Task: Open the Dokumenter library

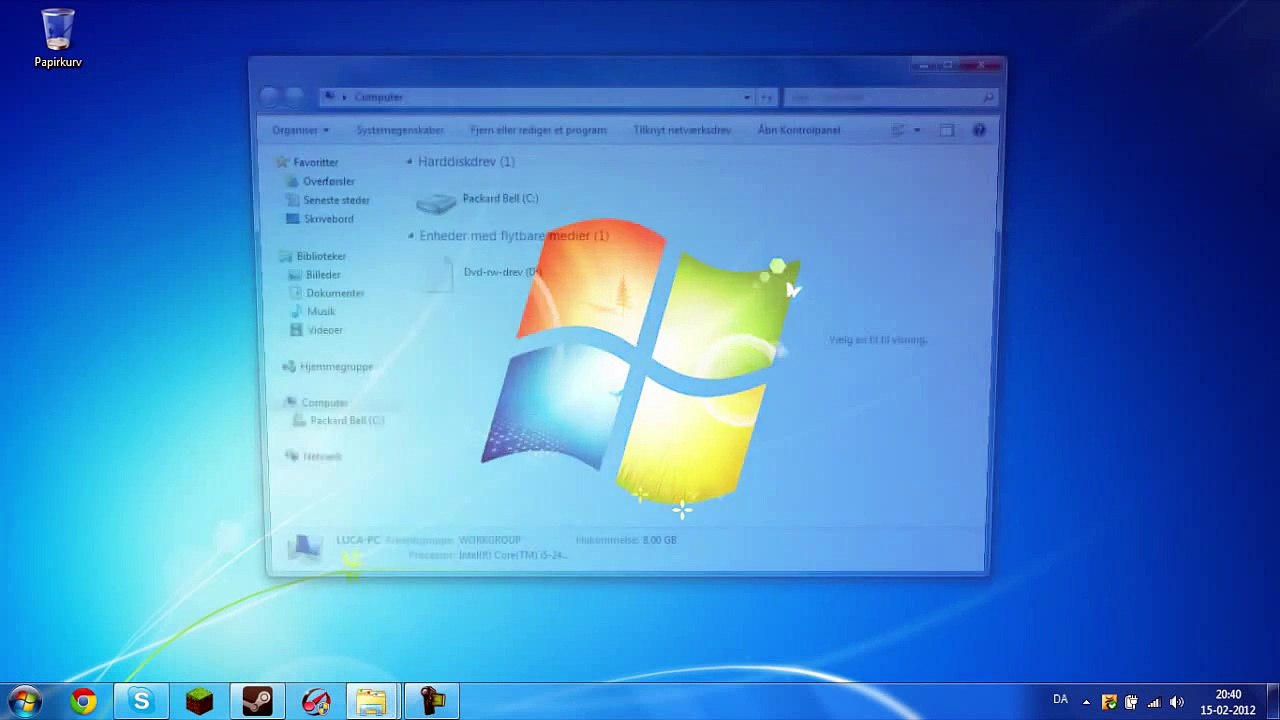Action: coord(335,293)
